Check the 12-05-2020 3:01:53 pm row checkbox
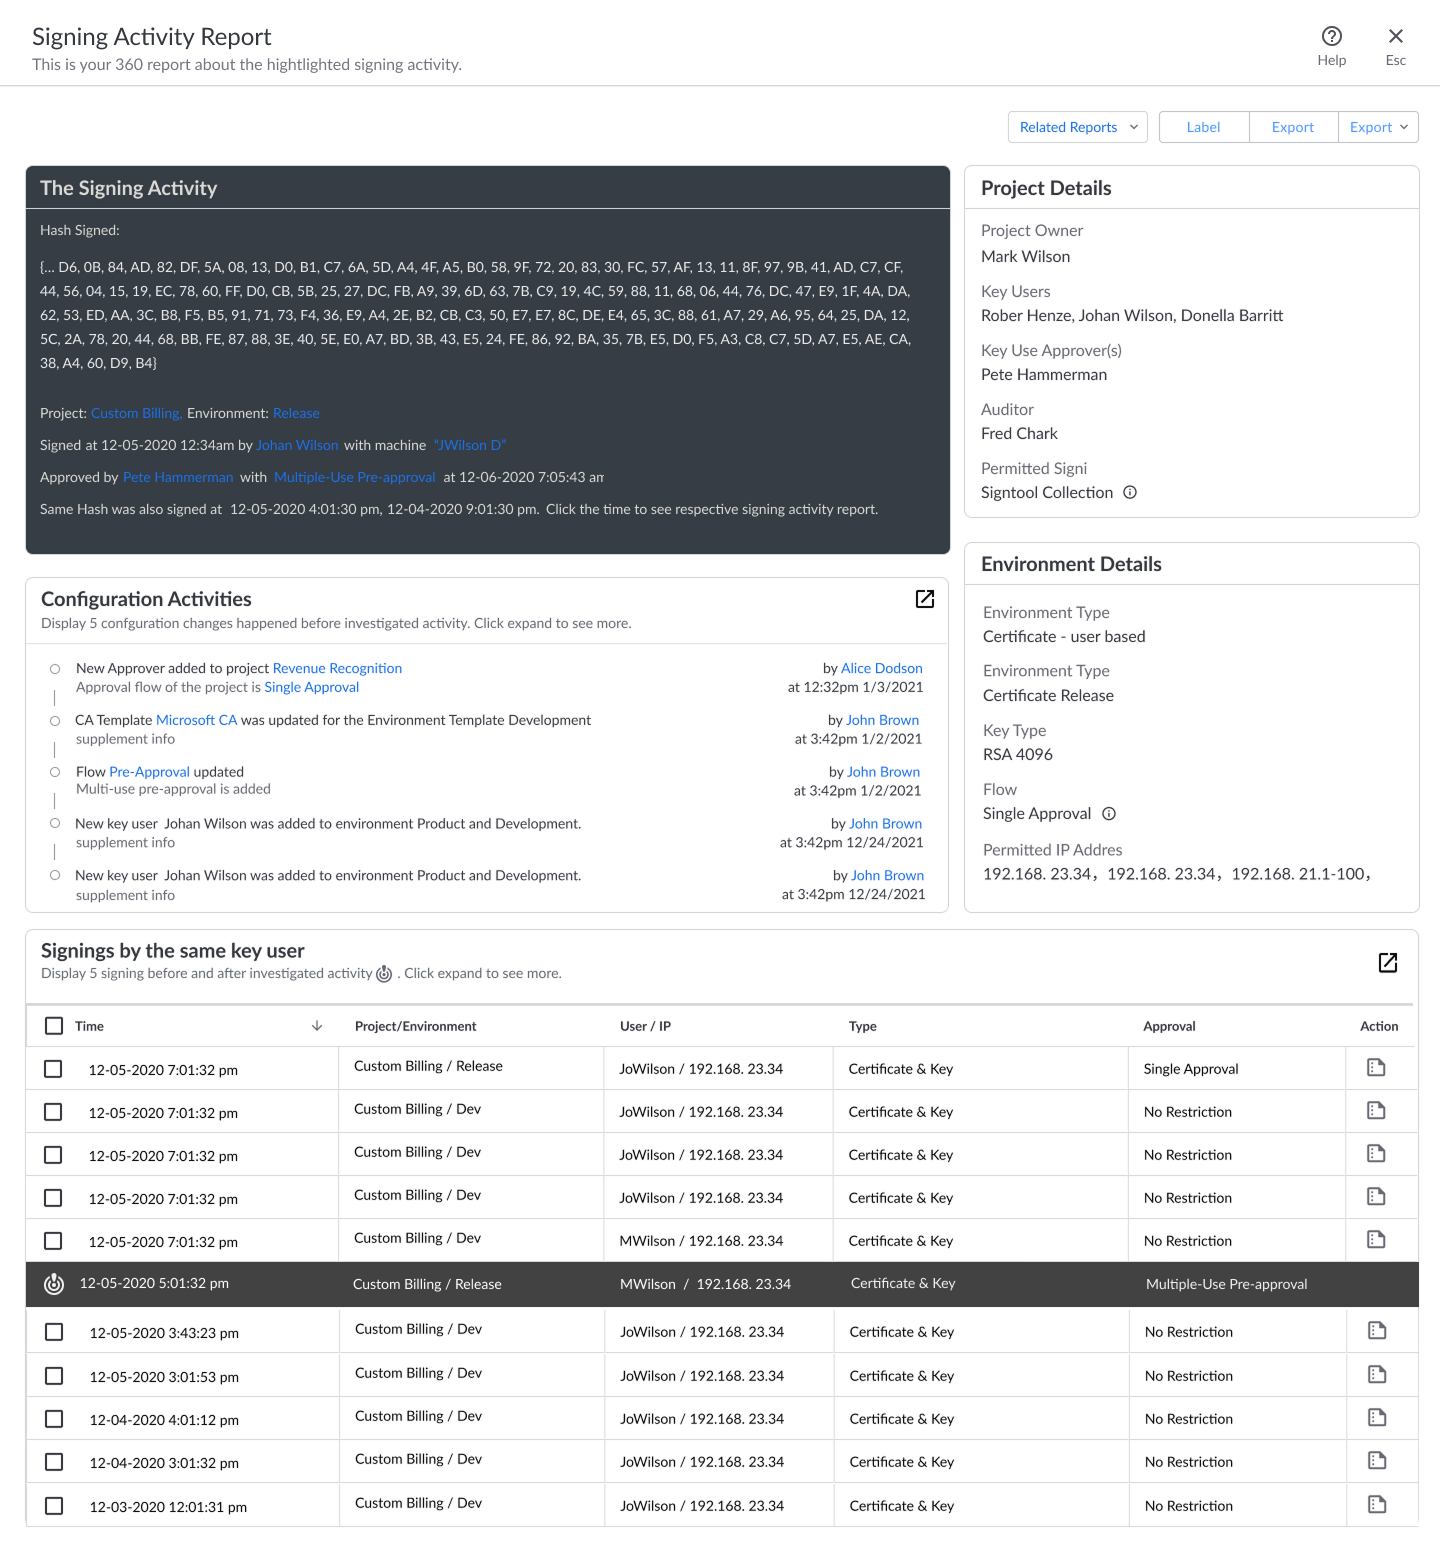This screenshot has height=1555, width=1440. [x=54, y=1376]
